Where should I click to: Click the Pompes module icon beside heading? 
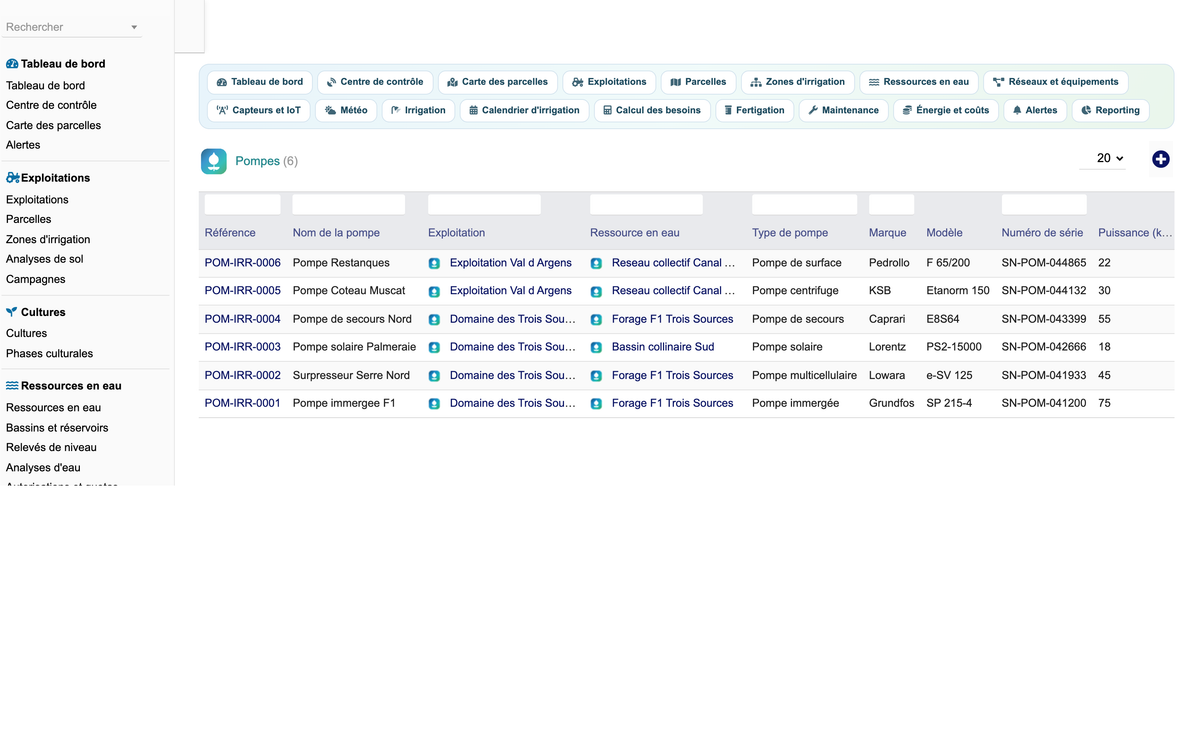(214, 161)
